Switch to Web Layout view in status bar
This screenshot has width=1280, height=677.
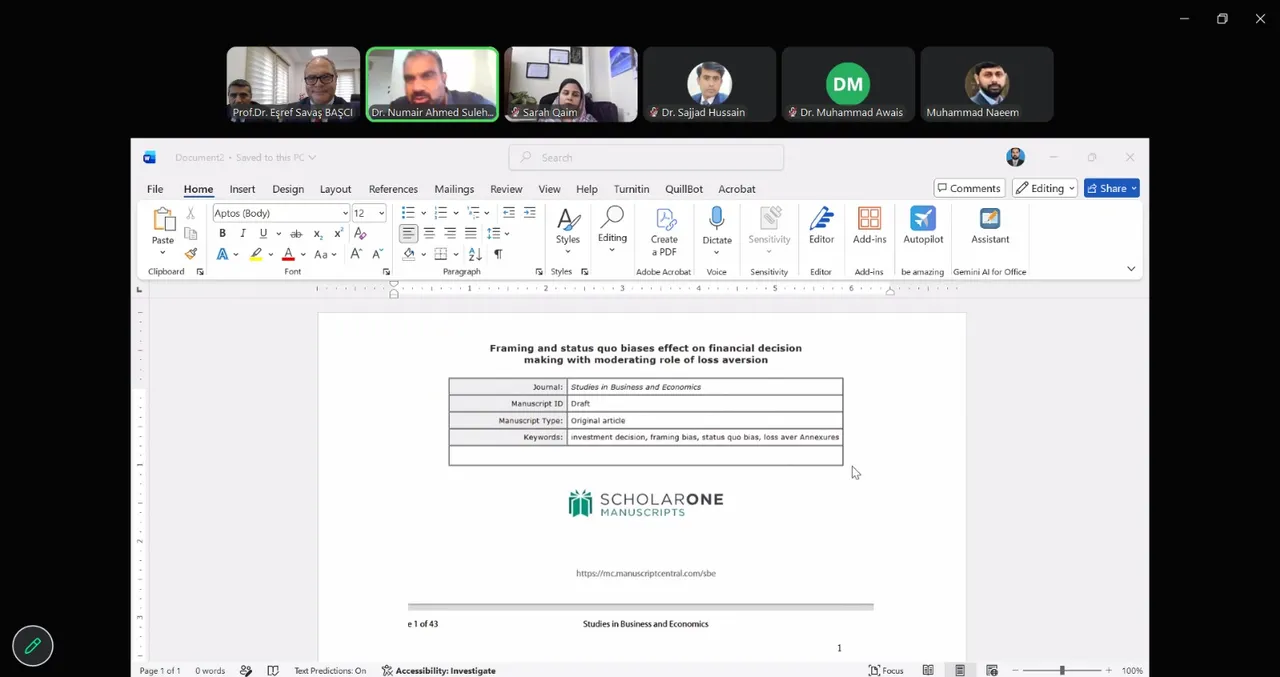click(x=992, y=670)
